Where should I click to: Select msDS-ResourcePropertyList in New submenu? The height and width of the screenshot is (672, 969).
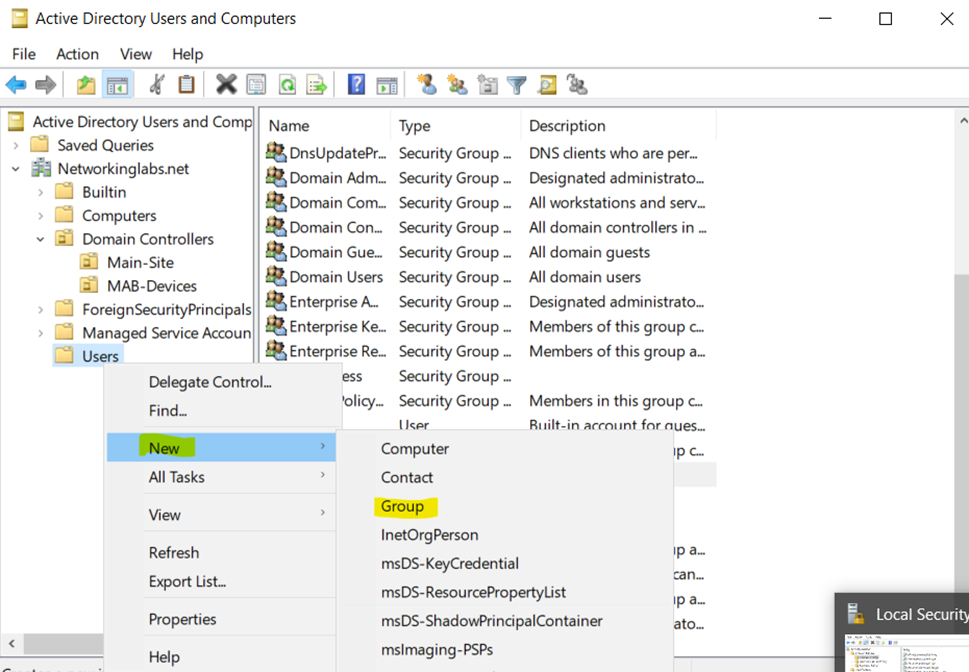[505, 592]
